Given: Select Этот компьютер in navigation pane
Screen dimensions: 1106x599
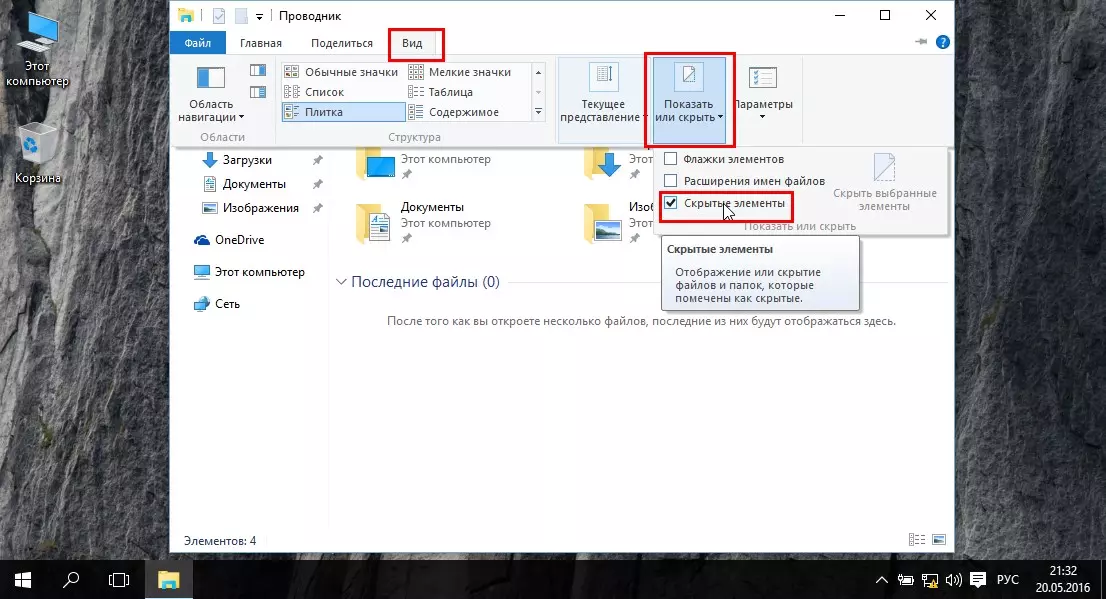Looking at the screenshot, I should [259, 272].
